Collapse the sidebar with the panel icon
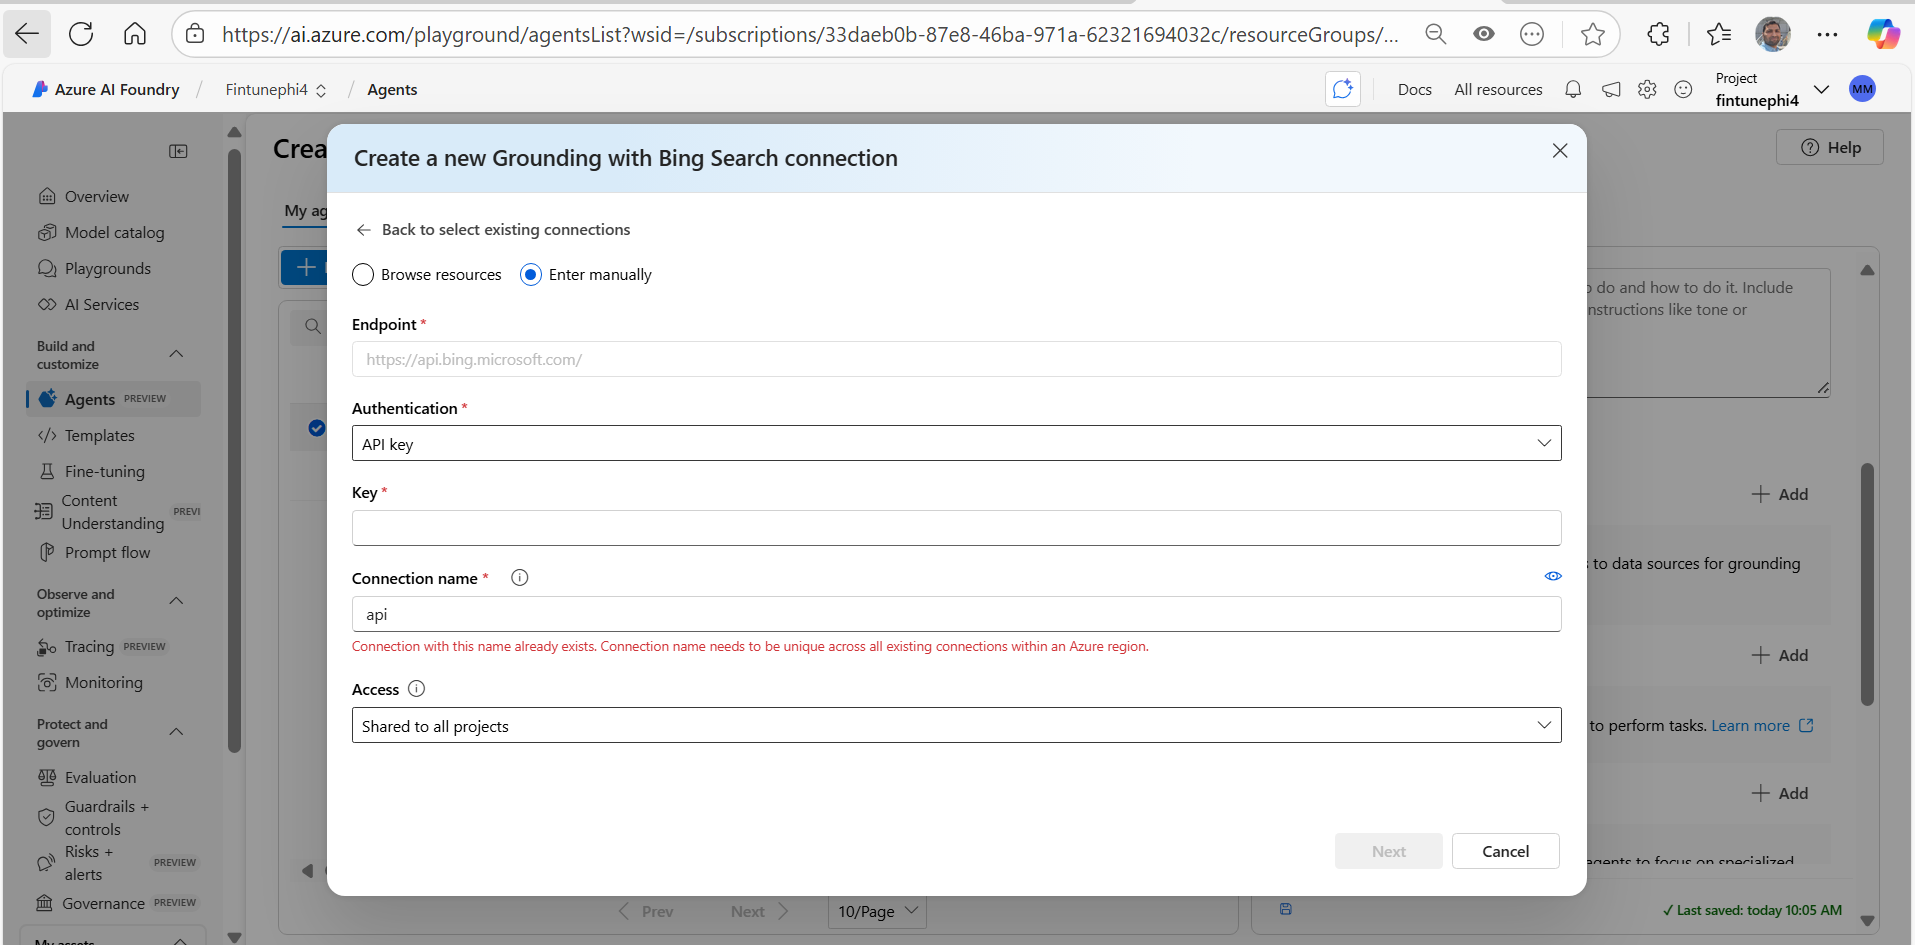 (178, 151)
